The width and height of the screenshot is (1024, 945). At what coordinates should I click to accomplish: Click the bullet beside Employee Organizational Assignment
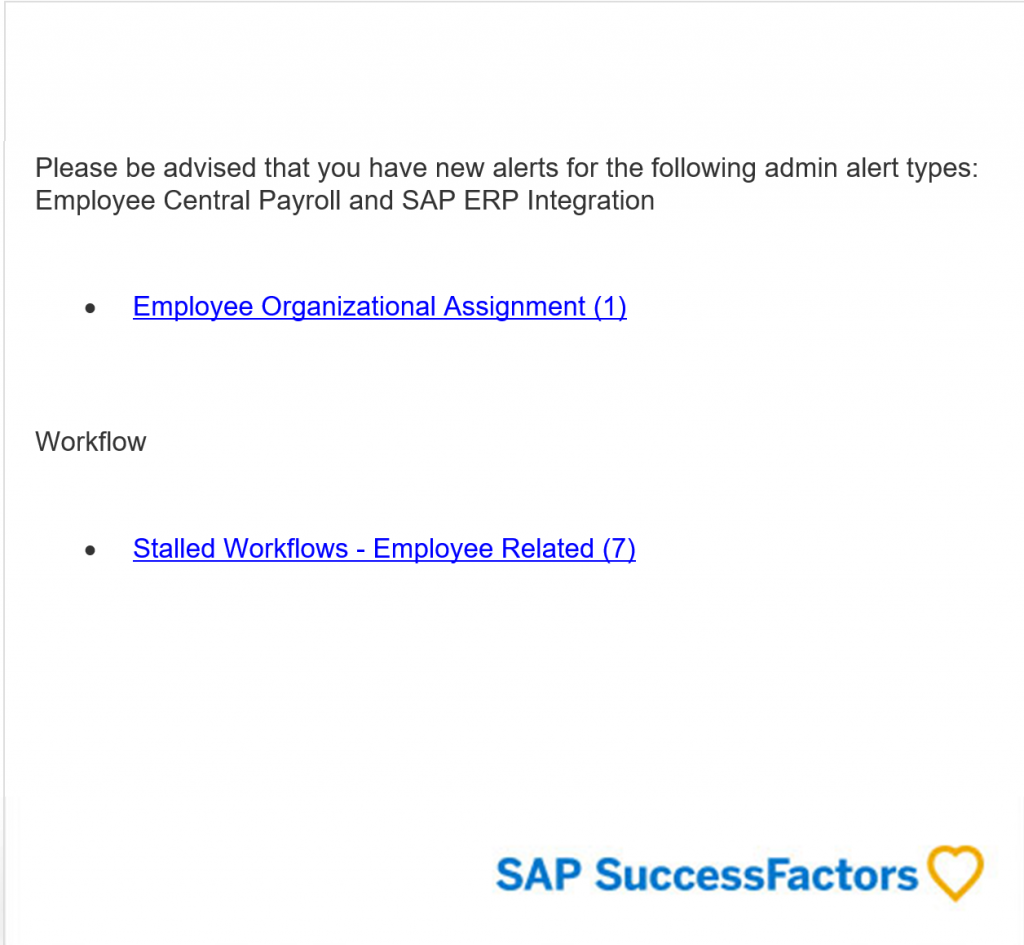pyautogui.click(x=90, y=308)
